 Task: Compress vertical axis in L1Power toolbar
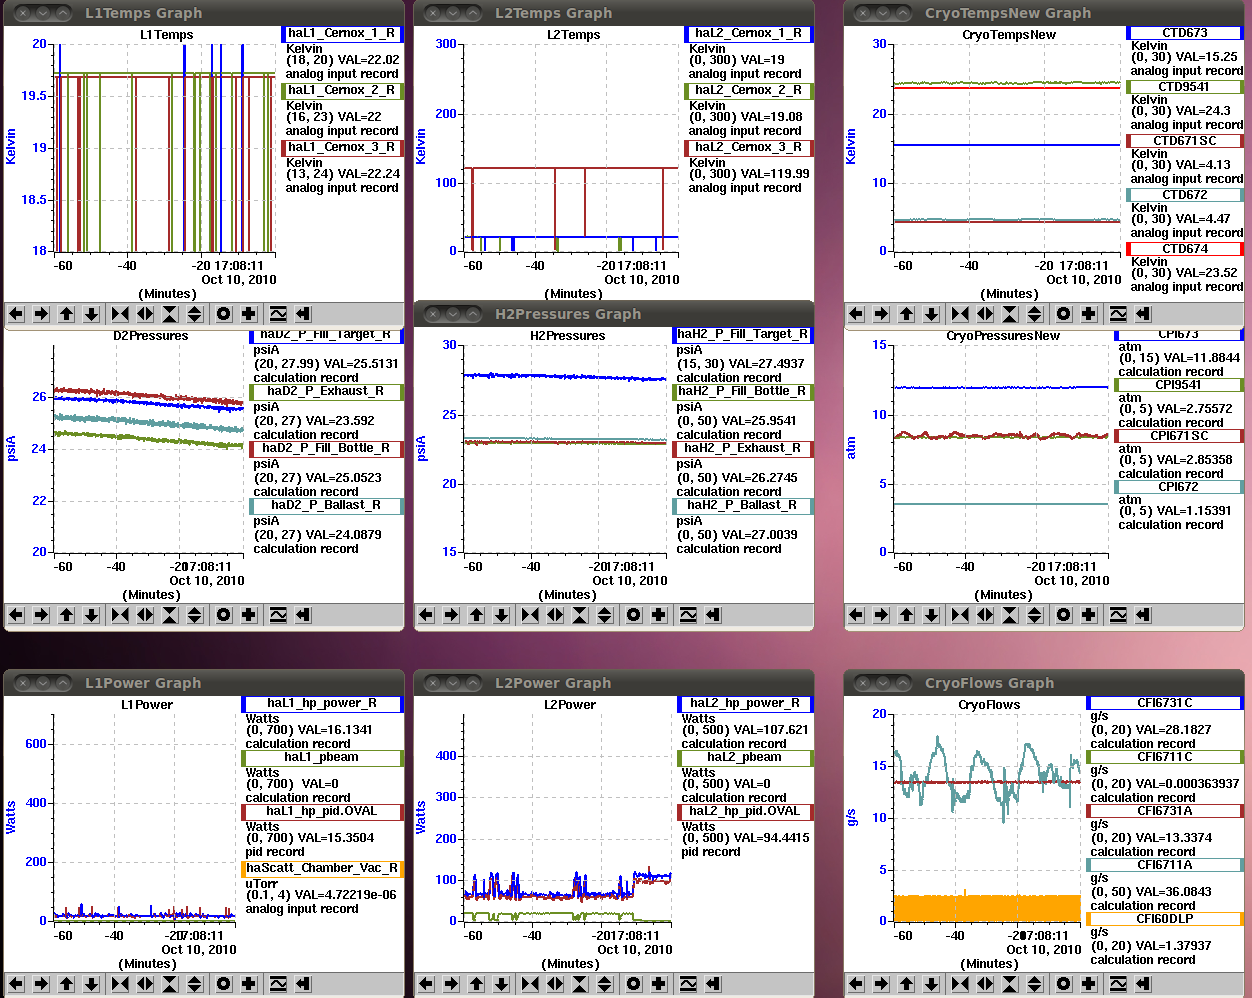click(x=170, y=984)
